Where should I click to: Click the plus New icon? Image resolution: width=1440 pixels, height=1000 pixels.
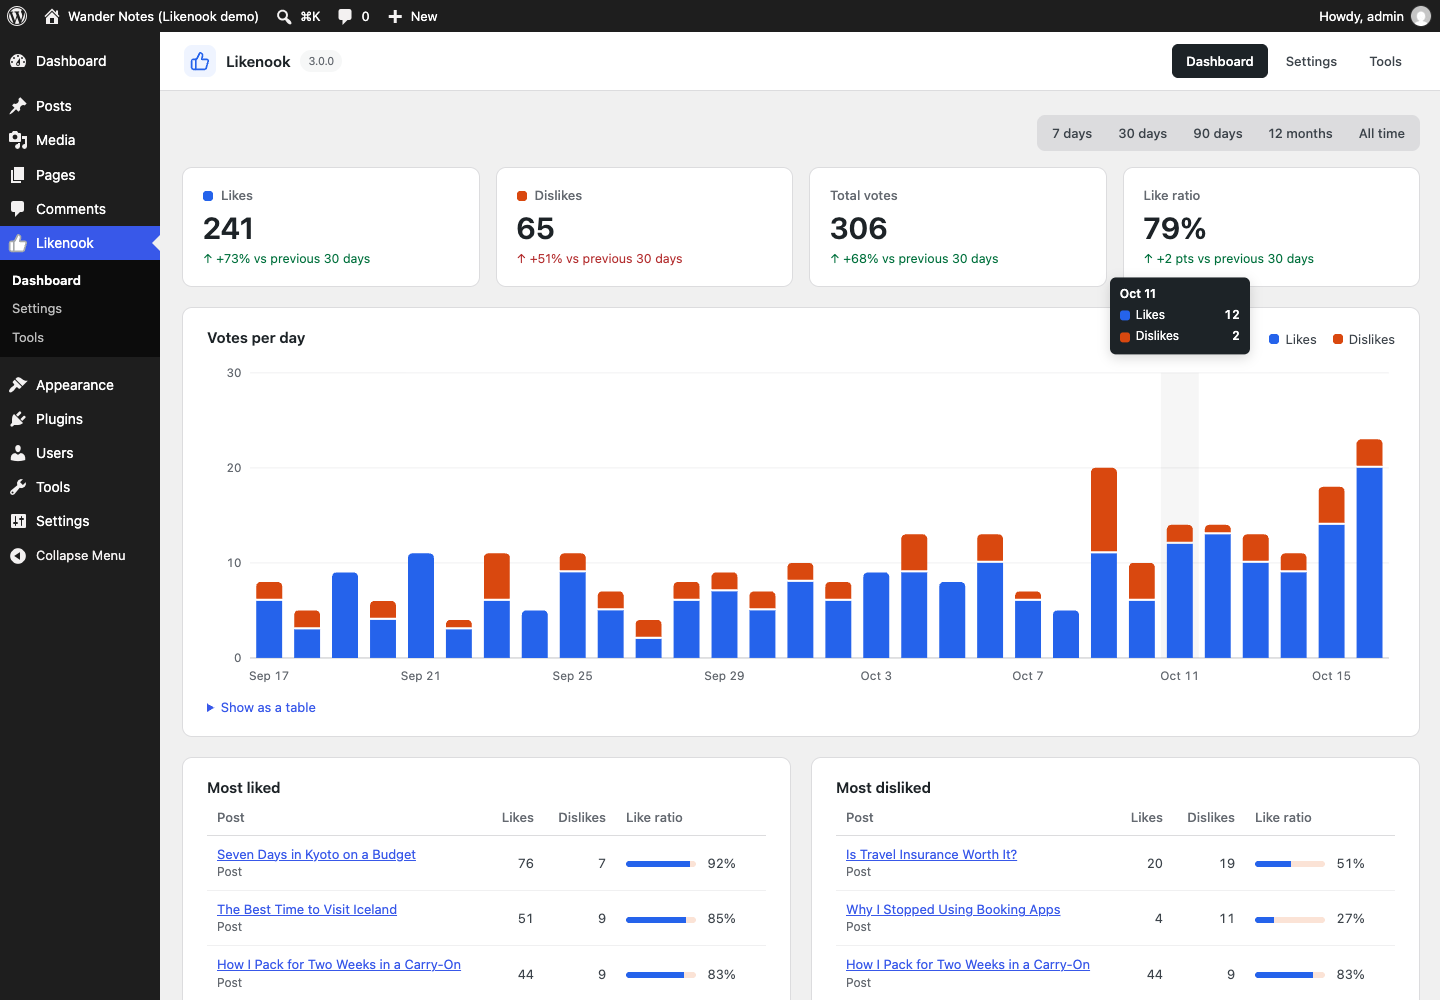click(x=395, y=16)
